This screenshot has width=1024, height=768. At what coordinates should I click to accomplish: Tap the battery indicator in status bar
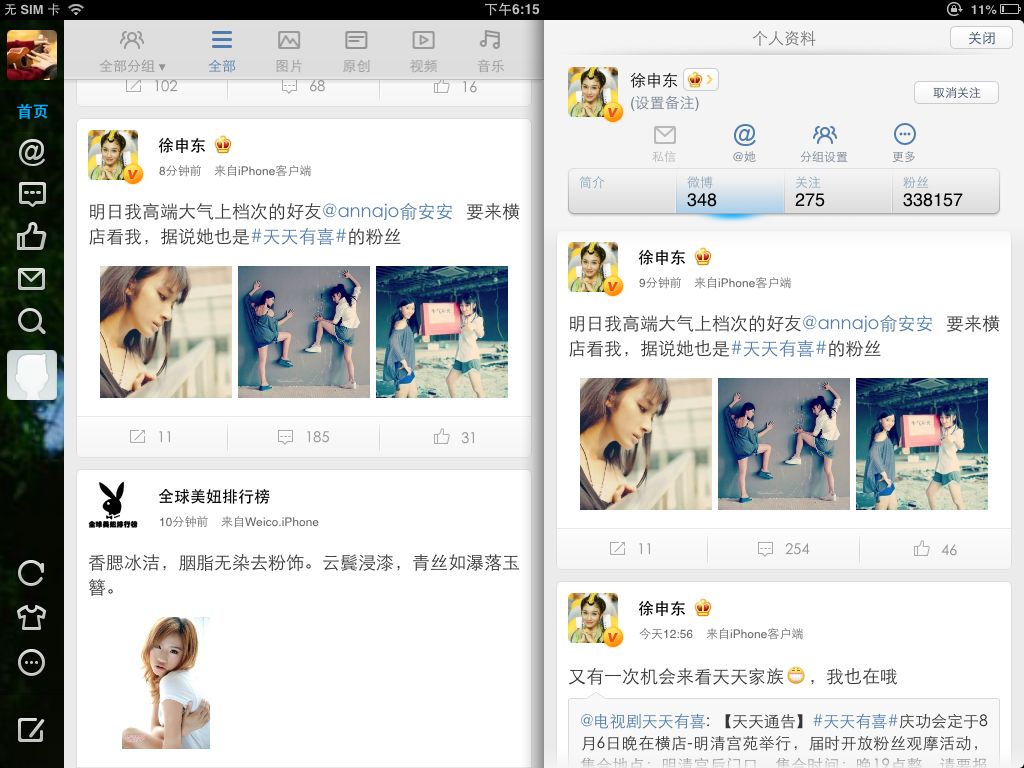[1010, 9]
